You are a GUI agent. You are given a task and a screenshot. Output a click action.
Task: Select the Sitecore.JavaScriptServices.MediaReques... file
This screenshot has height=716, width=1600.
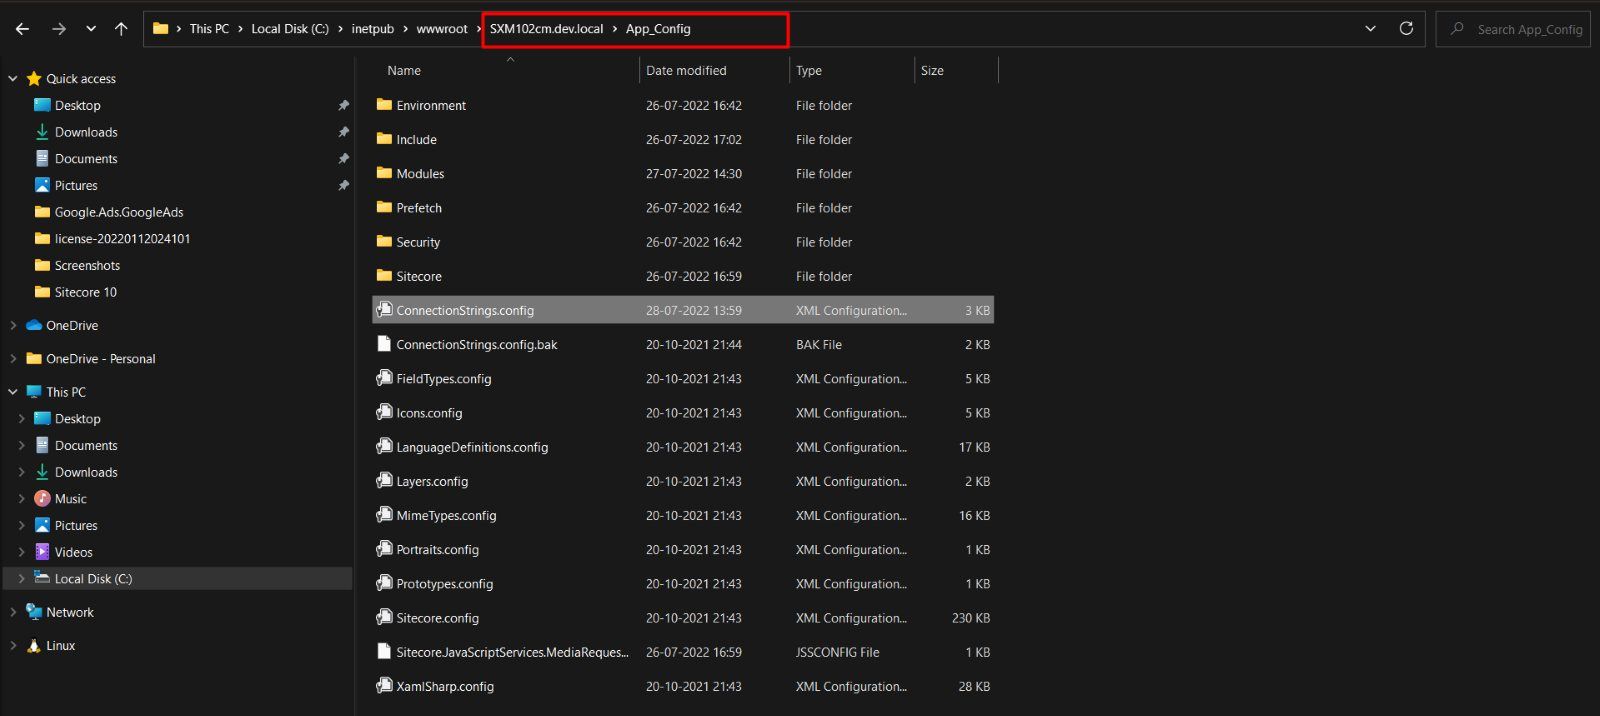tap(512, 652)
